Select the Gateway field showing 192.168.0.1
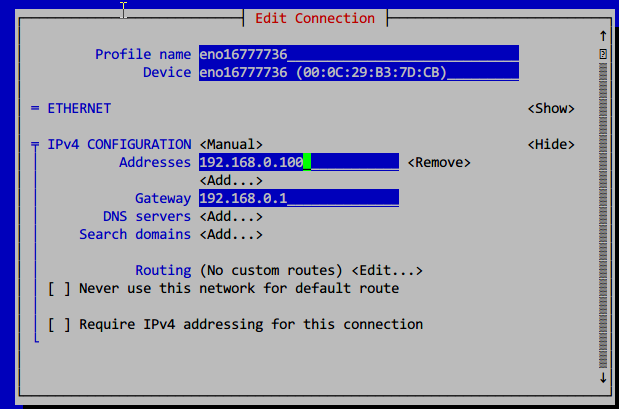Screen dimensions: 619x409 298,198
